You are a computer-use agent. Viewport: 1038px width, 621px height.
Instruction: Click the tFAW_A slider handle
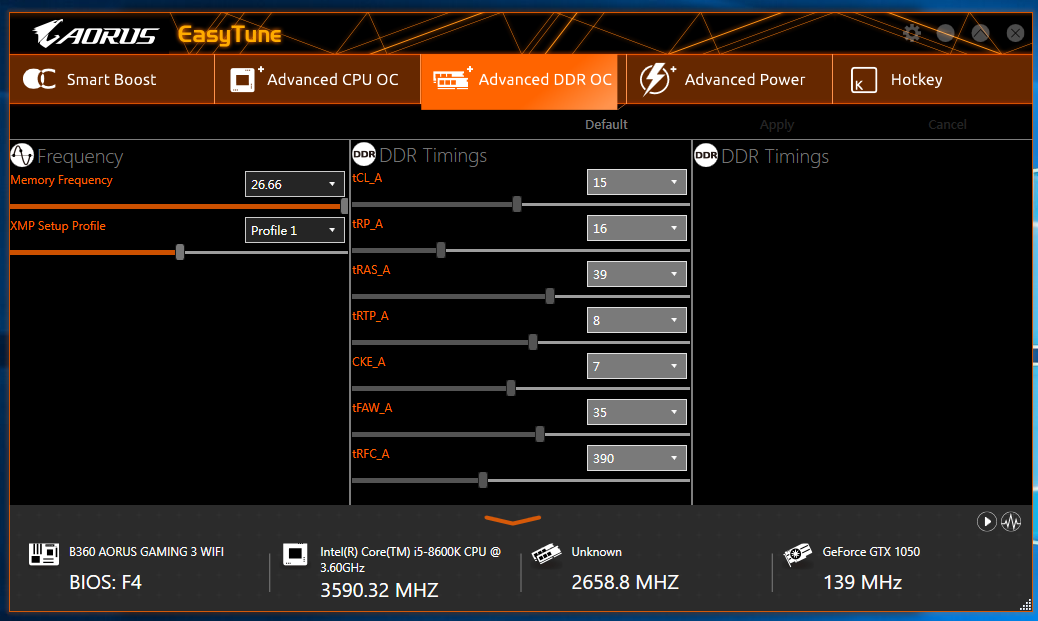pos(540,434)
